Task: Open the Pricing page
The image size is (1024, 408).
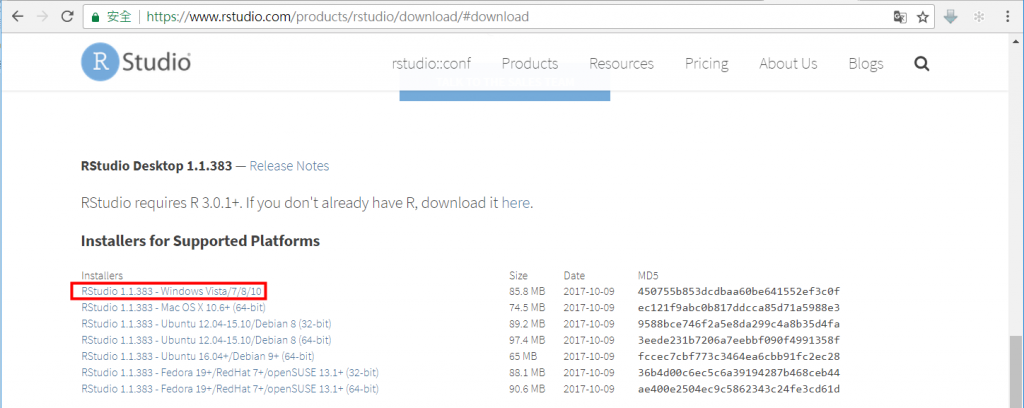Action: (707, 63)
